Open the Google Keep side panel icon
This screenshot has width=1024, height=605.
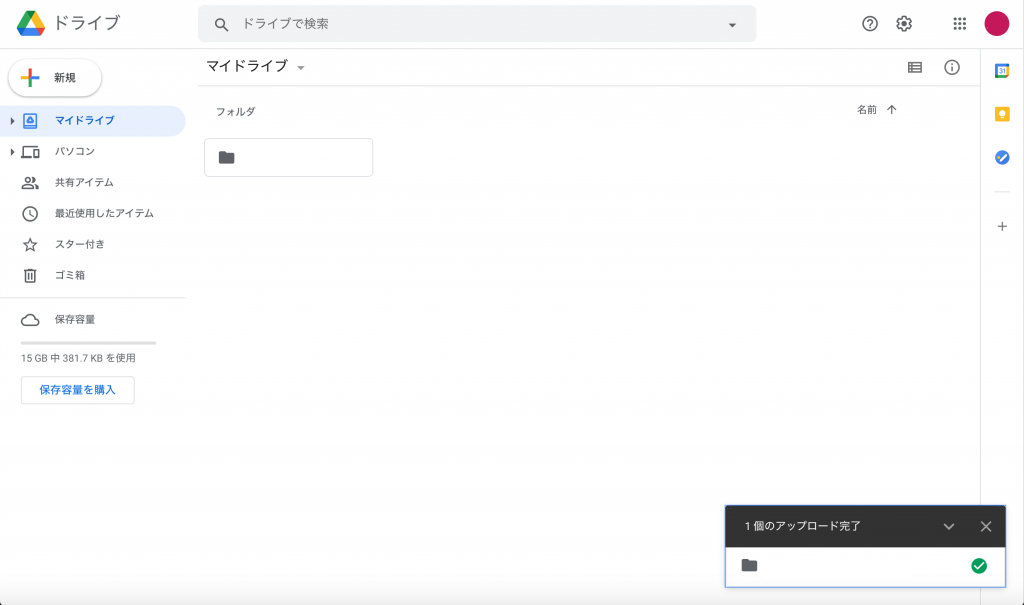(1002, 114)
